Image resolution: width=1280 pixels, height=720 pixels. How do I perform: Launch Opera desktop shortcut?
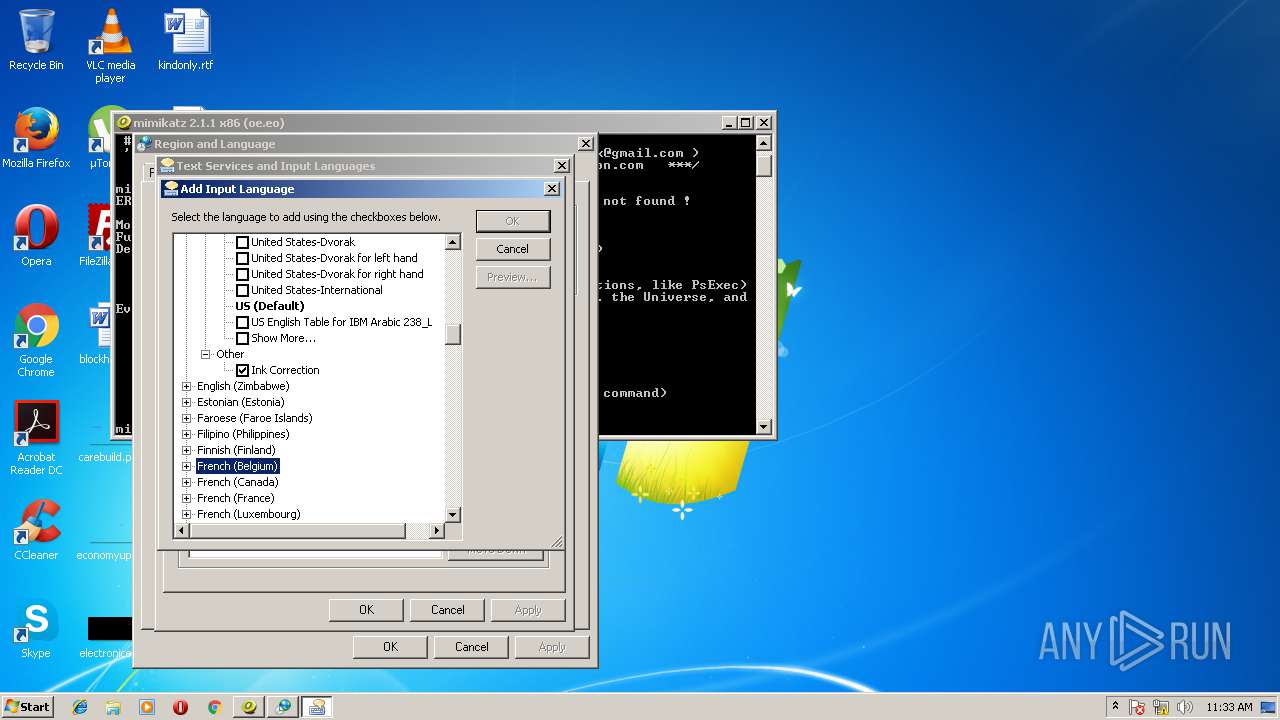tap(36, 236)
